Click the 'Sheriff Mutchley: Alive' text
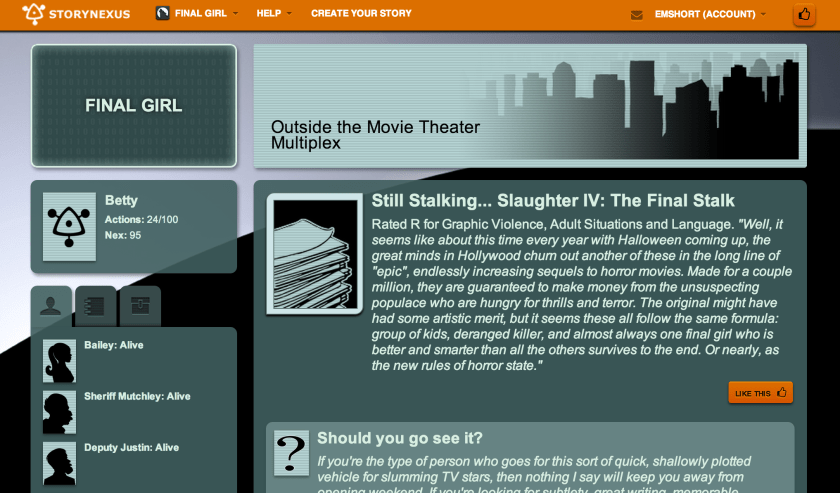Screen dimensions: 840x493 (x=137, y=397)
